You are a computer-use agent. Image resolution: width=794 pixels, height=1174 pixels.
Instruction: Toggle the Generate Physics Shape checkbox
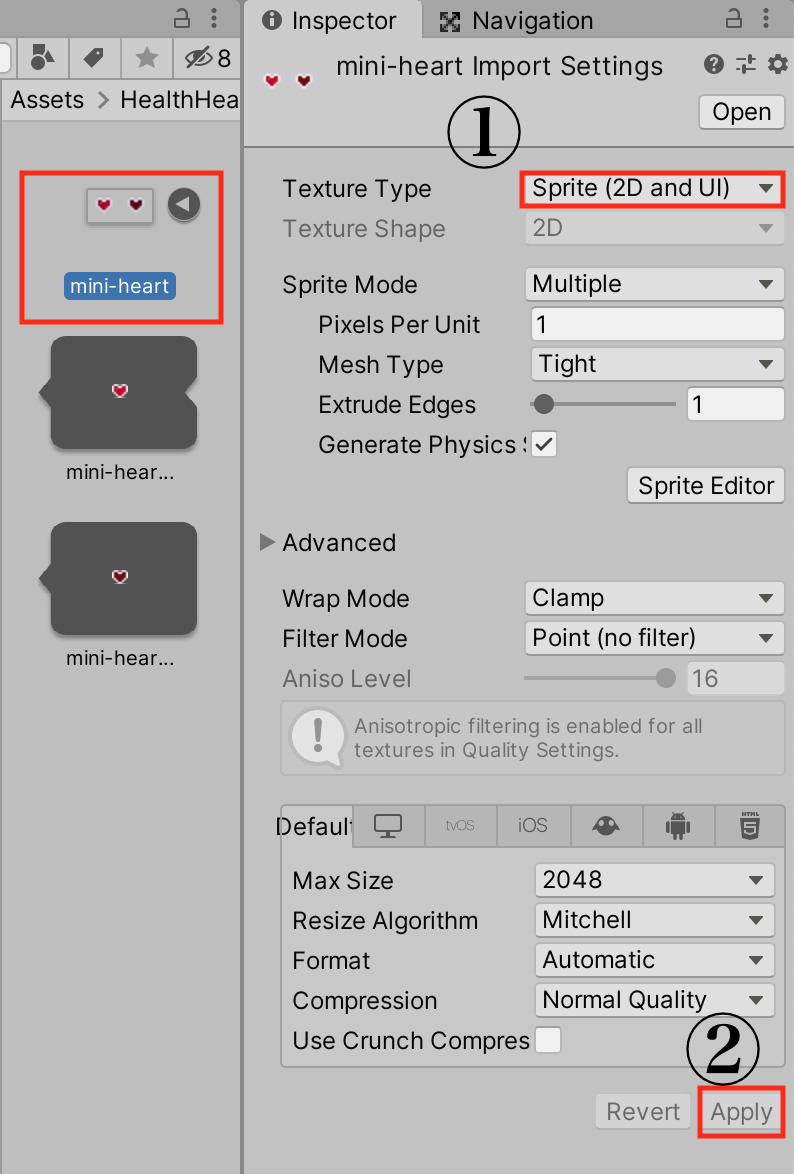(544, 444)
